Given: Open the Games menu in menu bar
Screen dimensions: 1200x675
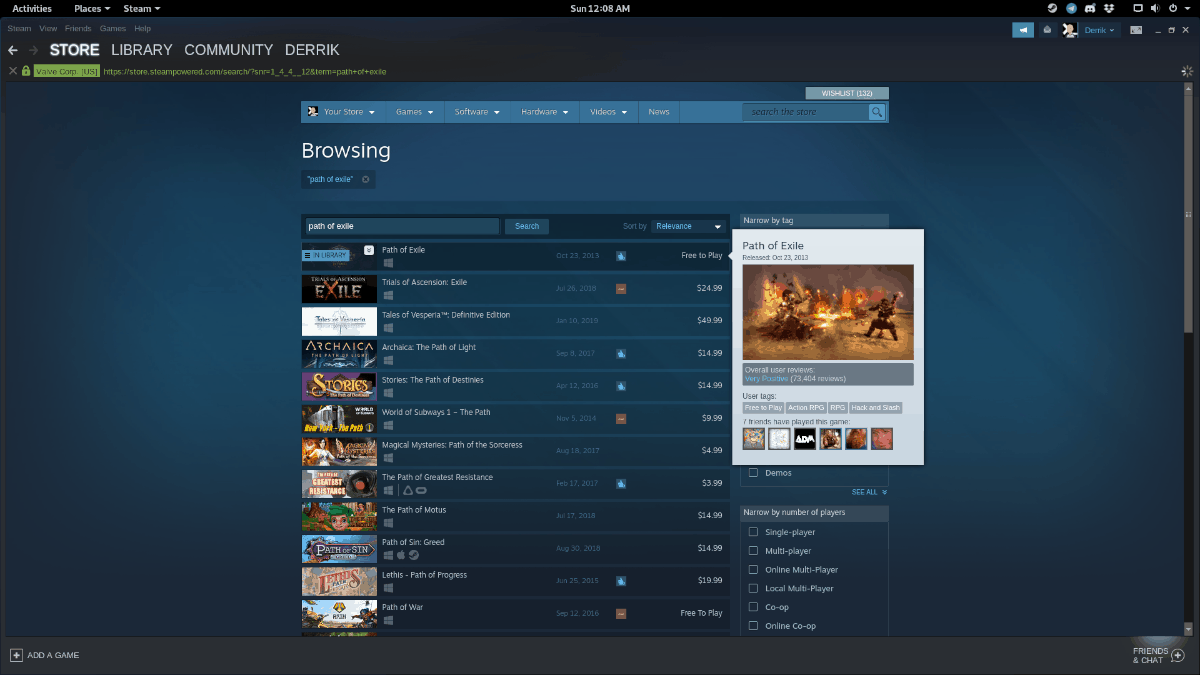Looking at the screenshot, I should pyautogui.click(x=113, y=29).
